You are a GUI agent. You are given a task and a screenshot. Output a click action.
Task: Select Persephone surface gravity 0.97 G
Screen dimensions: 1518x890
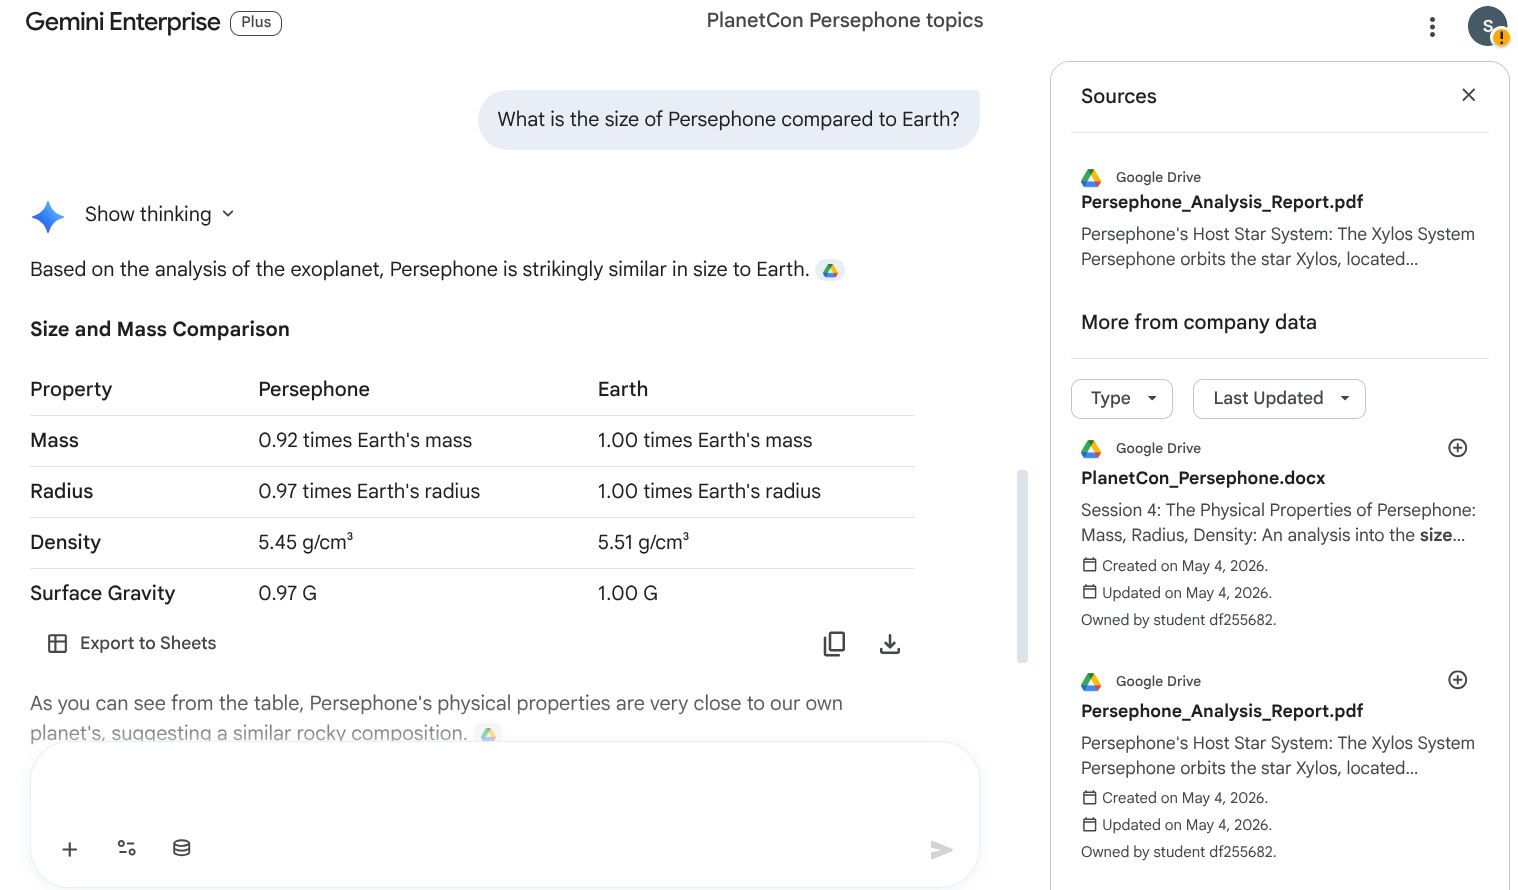[288, 593]
